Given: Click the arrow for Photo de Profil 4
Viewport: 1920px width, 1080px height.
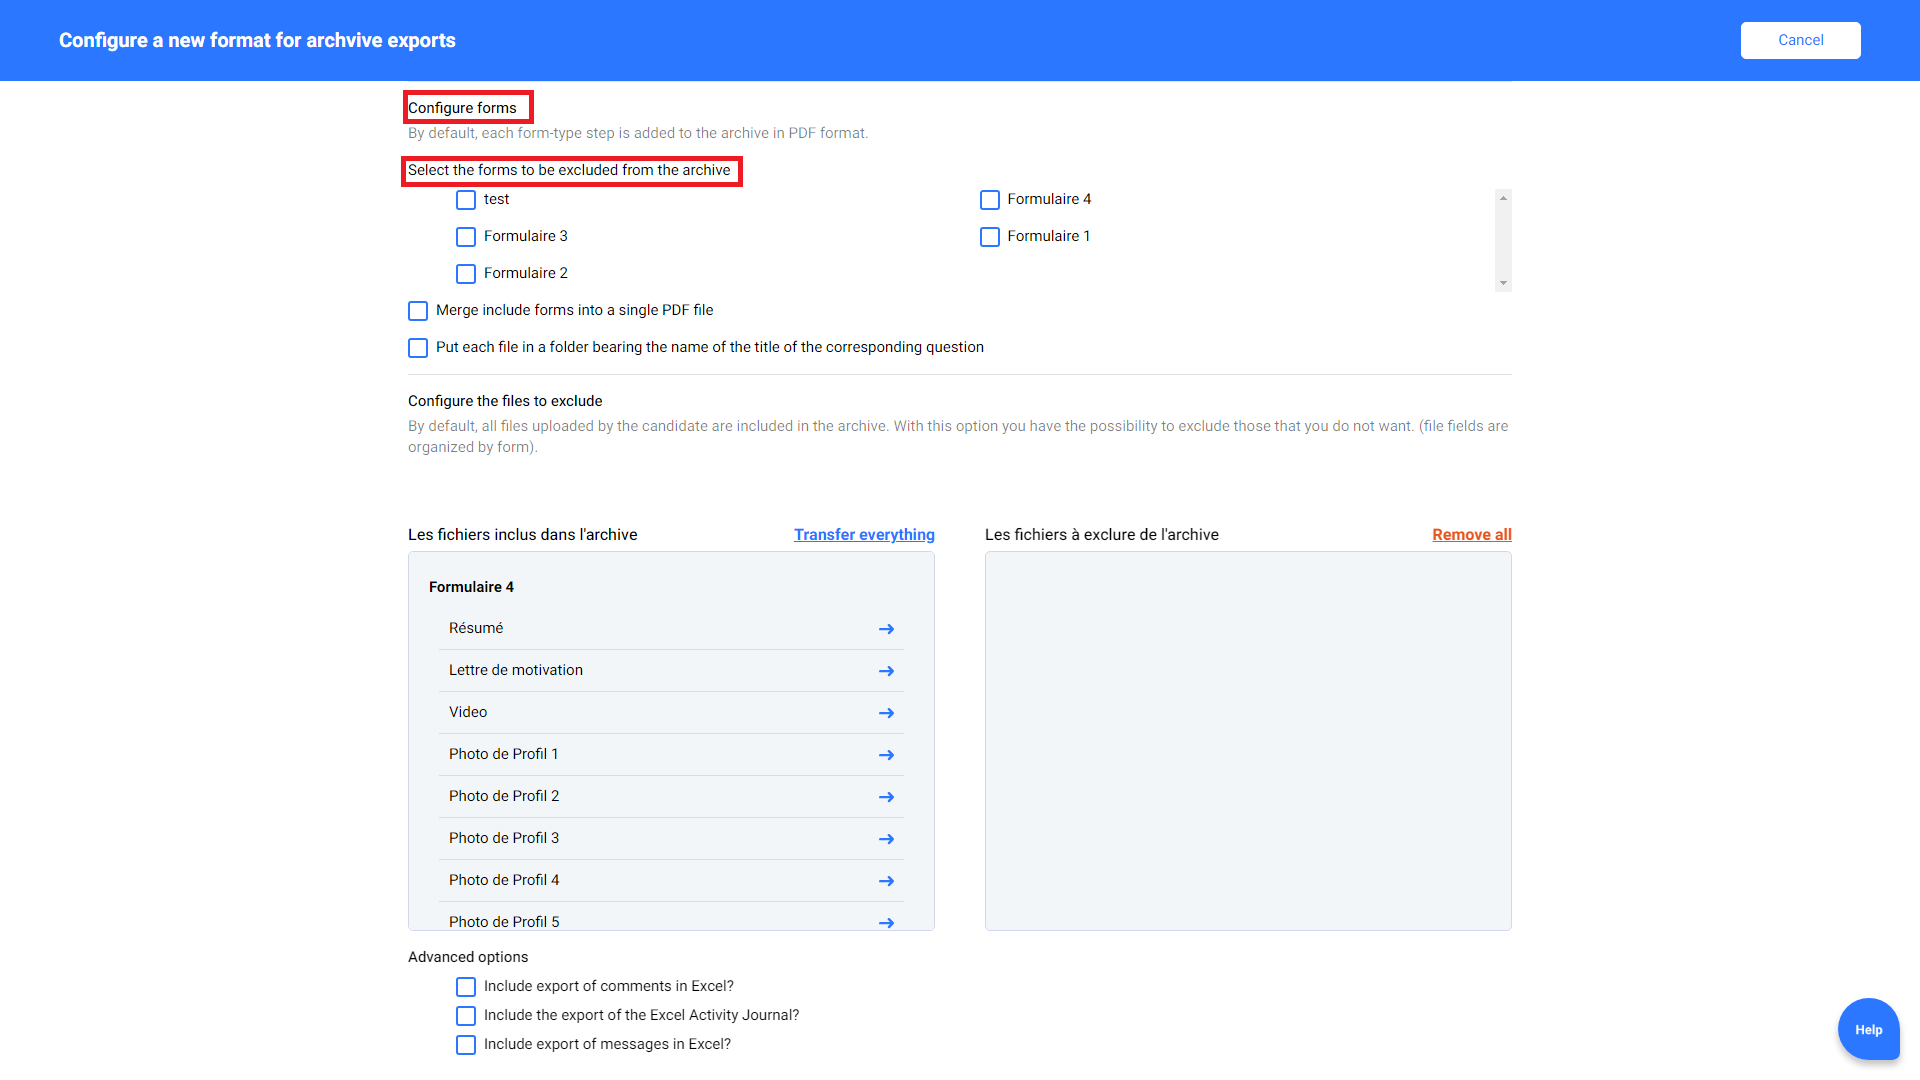Looking at the screenshot, I should [886, 881].
